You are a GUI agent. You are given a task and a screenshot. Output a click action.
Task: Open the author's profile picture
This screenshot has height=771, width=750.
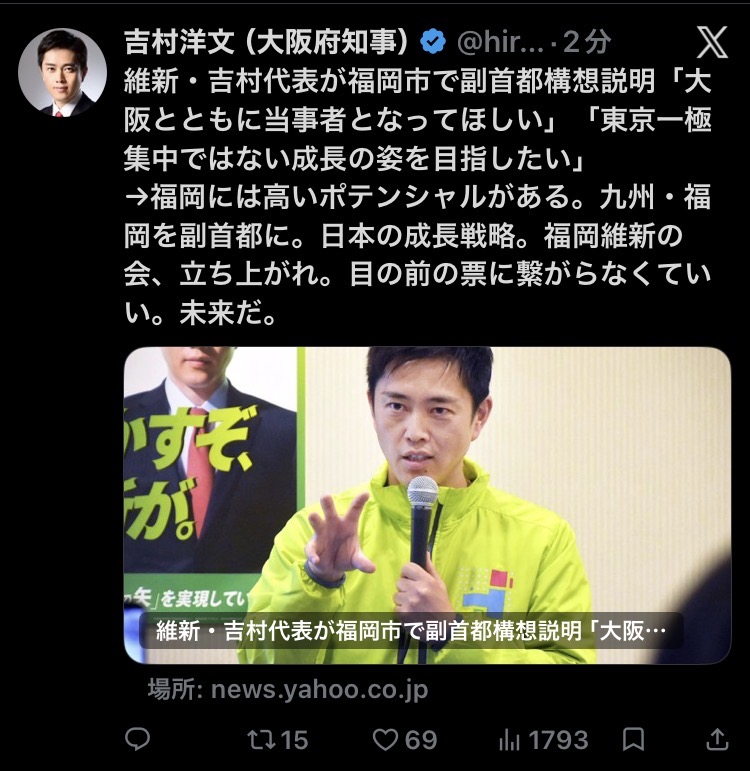[62, 72]
